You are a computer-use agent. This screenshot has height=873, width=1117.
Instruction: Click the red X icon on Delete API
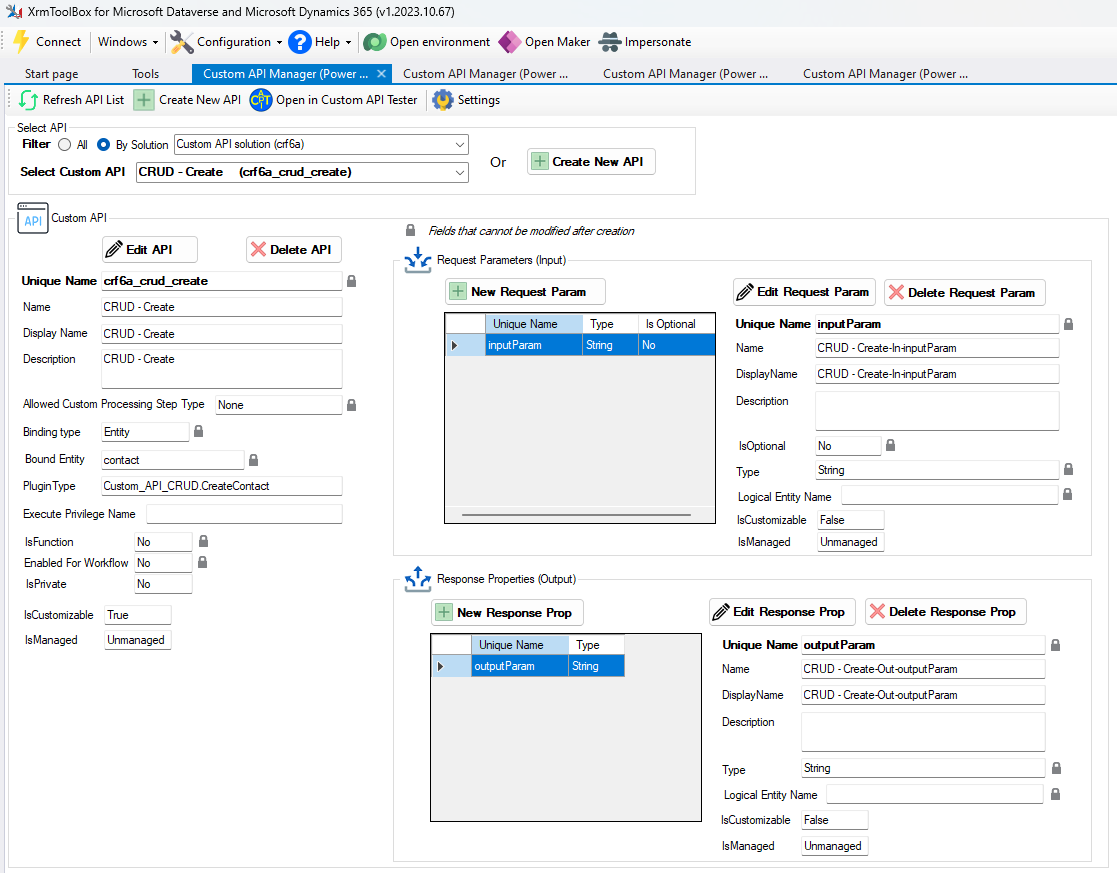tap(259, 249)
